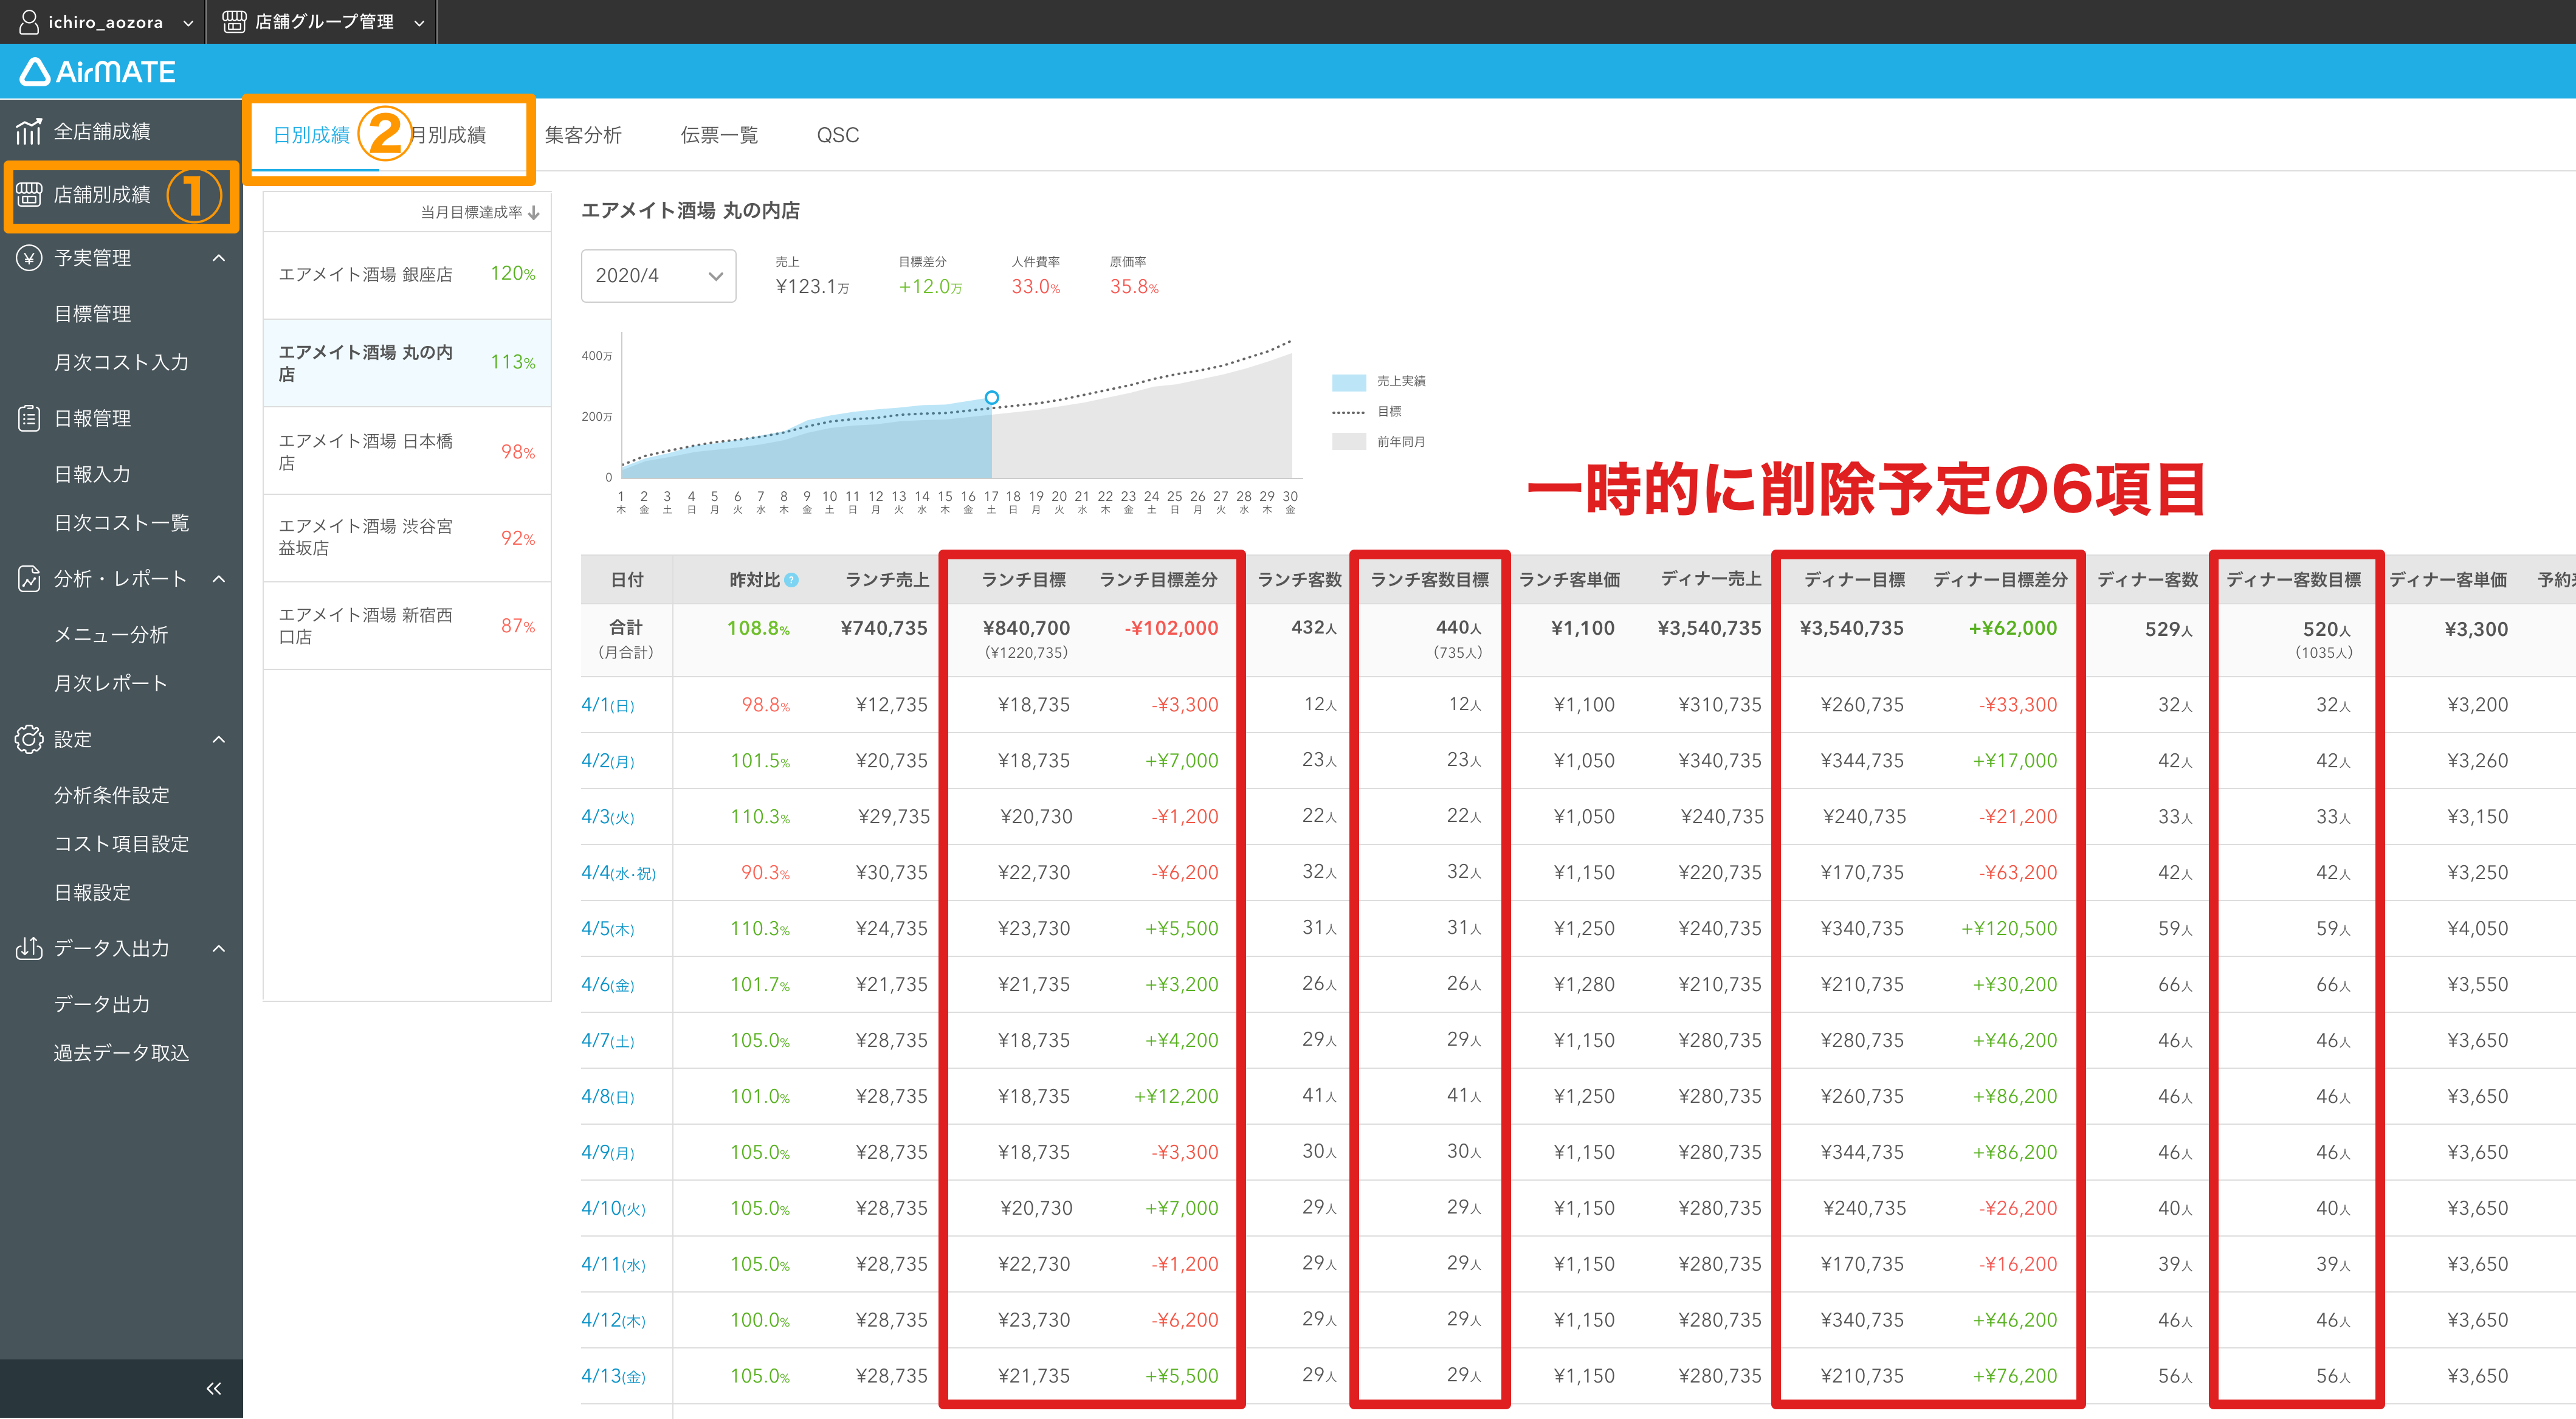Viewport: 2576px width, 1419px height.
Task: Click the user account icon beside ichiro_aozora
Action: coord(29,21)
